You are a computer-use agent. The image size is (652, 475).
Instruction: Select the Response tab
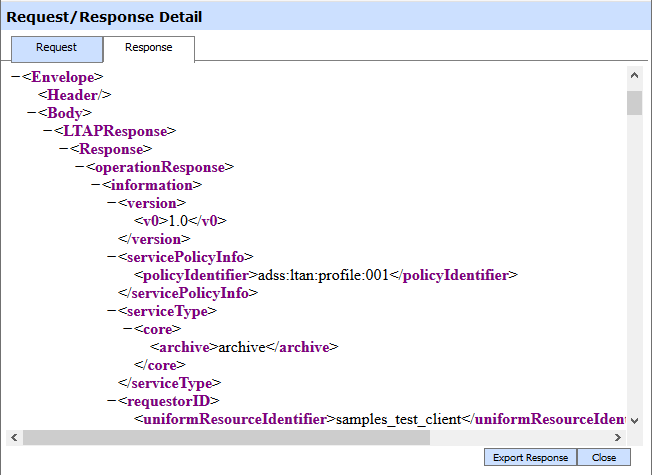click(148, 47)
